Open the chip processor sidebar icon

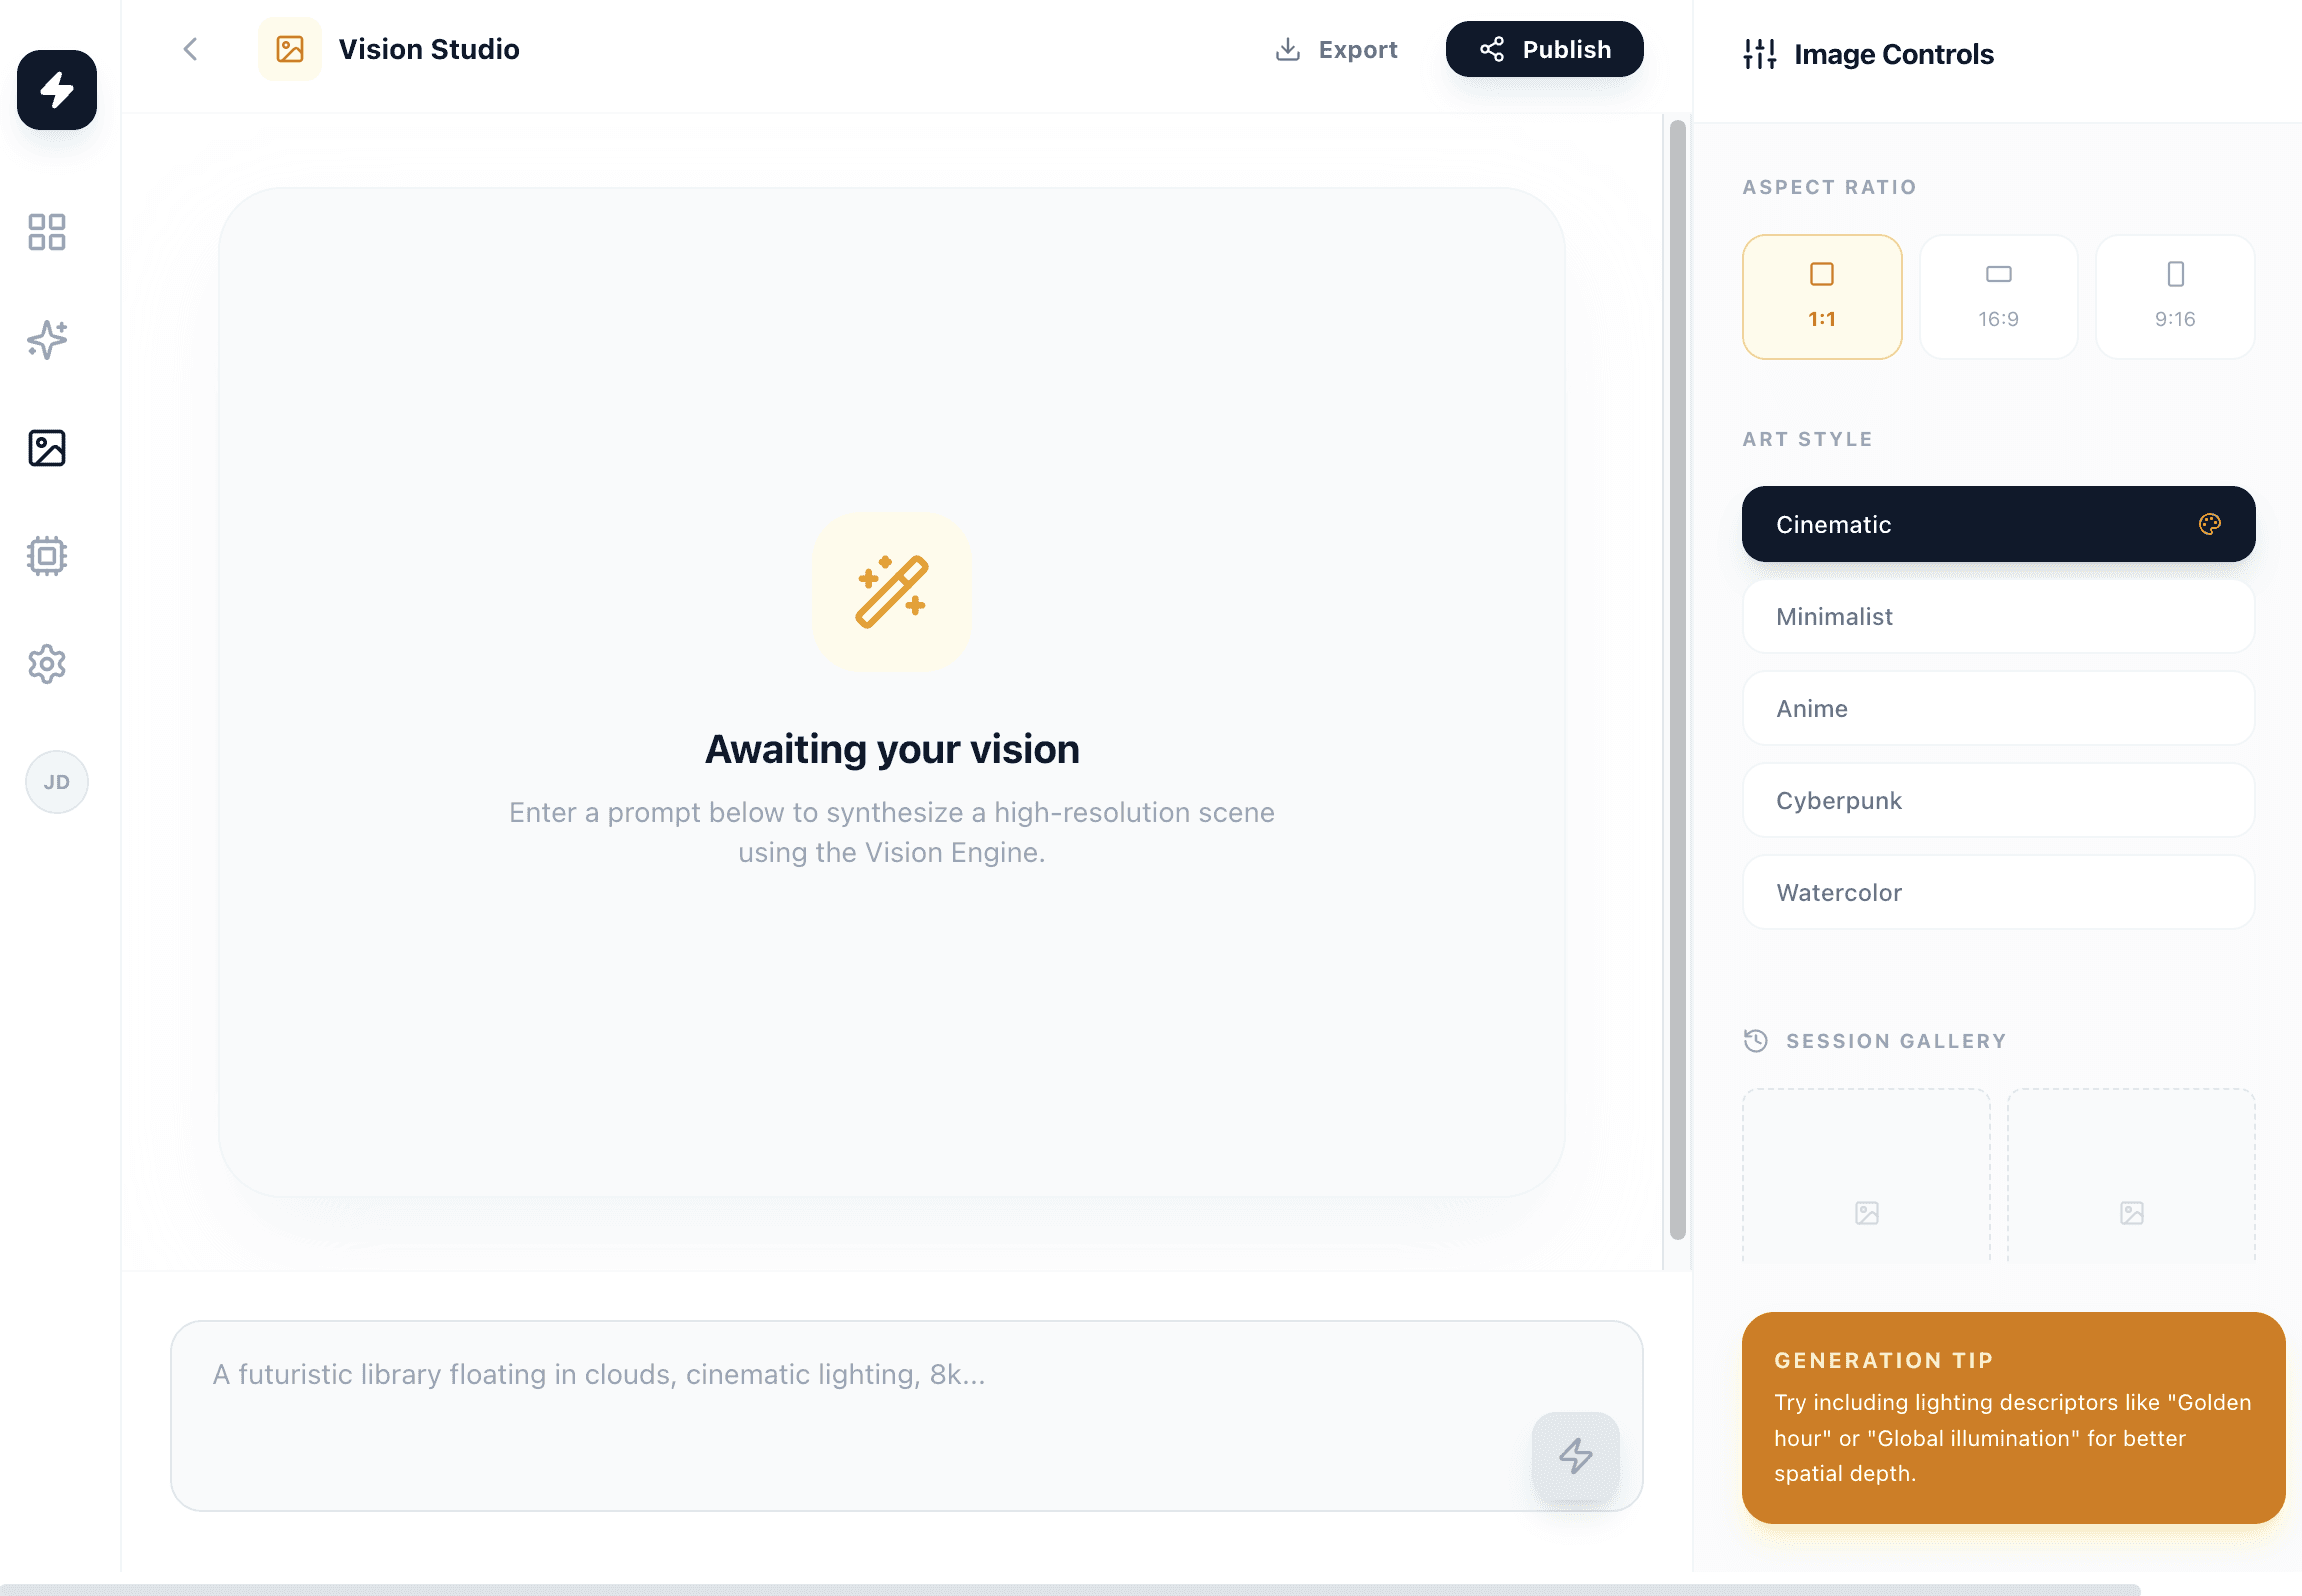(47, 556)
